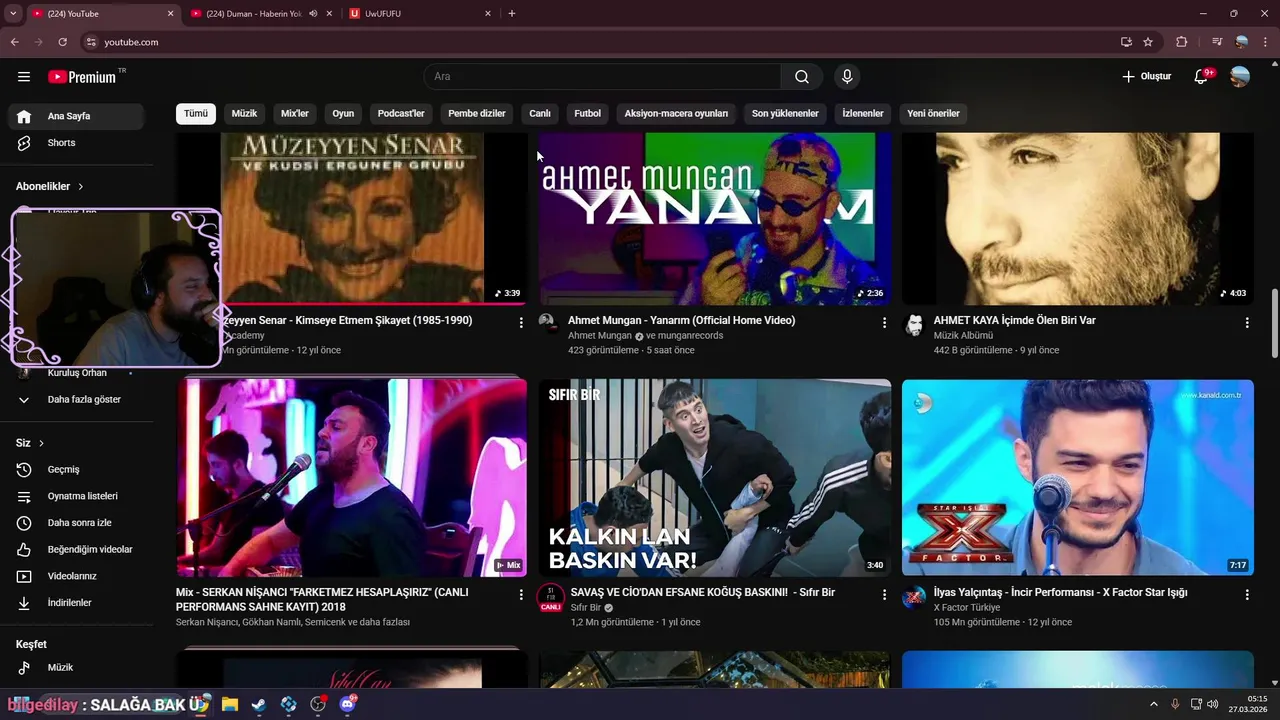Open the browser extensions puzzle icon

(x=1182, y=42)
